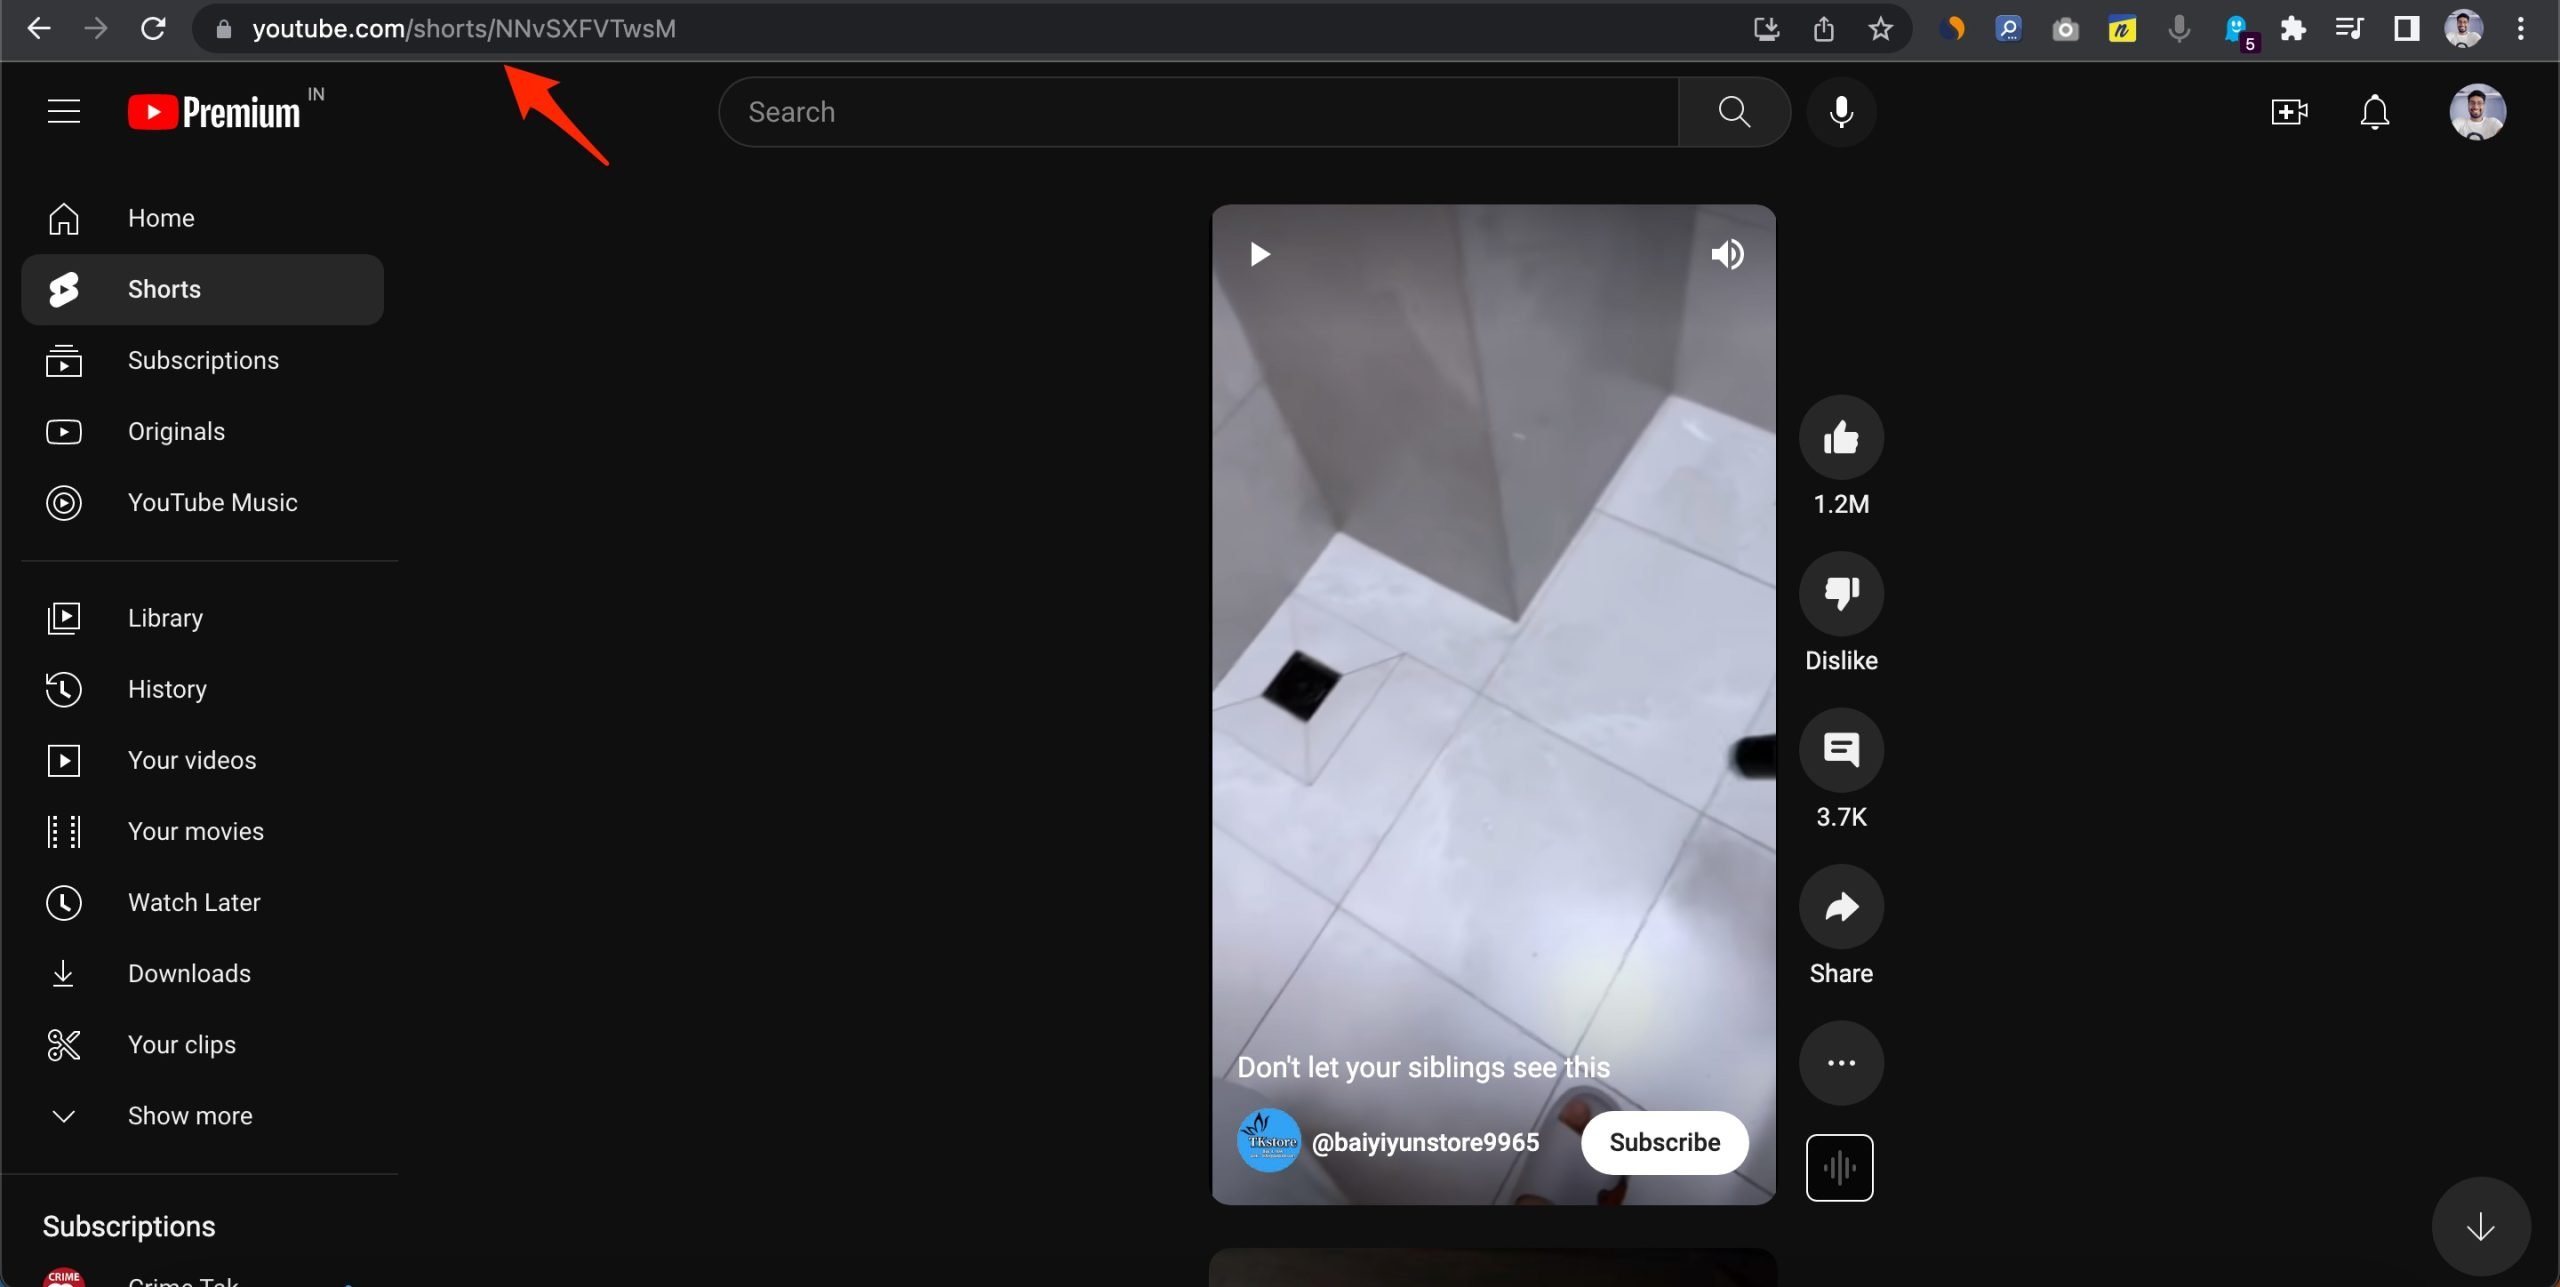This screenshot has width=2560, height=1287.
Task: Bookmark this page with the star icon
Action: (x=1880, y=29)
